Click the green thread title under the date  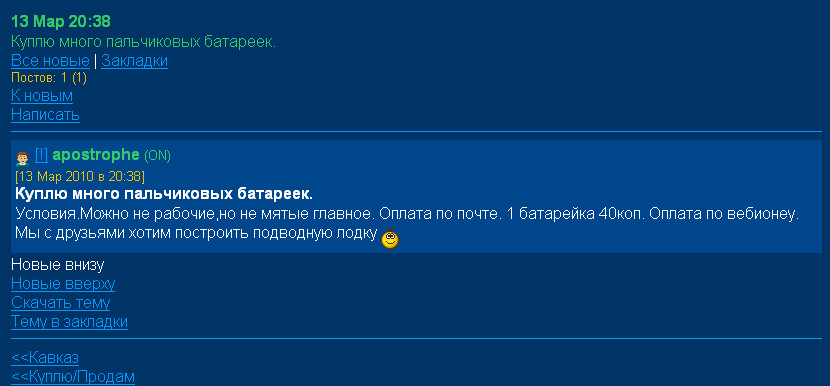click(143, 42)
